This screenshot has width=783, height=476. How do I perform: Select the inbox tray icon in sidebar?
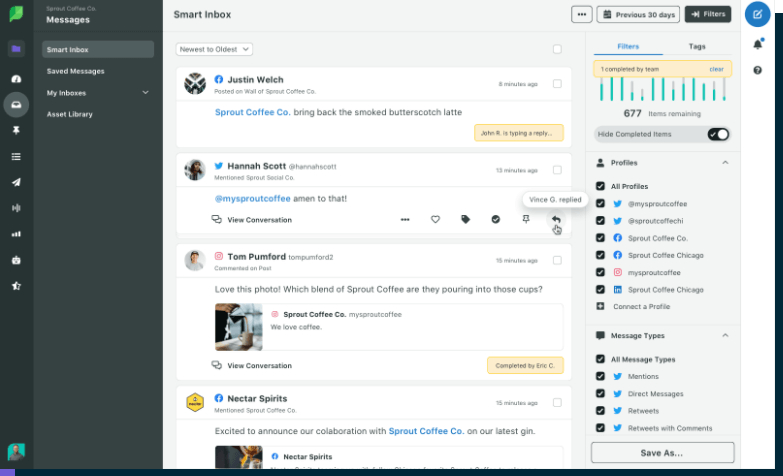[x=16, y=105]
